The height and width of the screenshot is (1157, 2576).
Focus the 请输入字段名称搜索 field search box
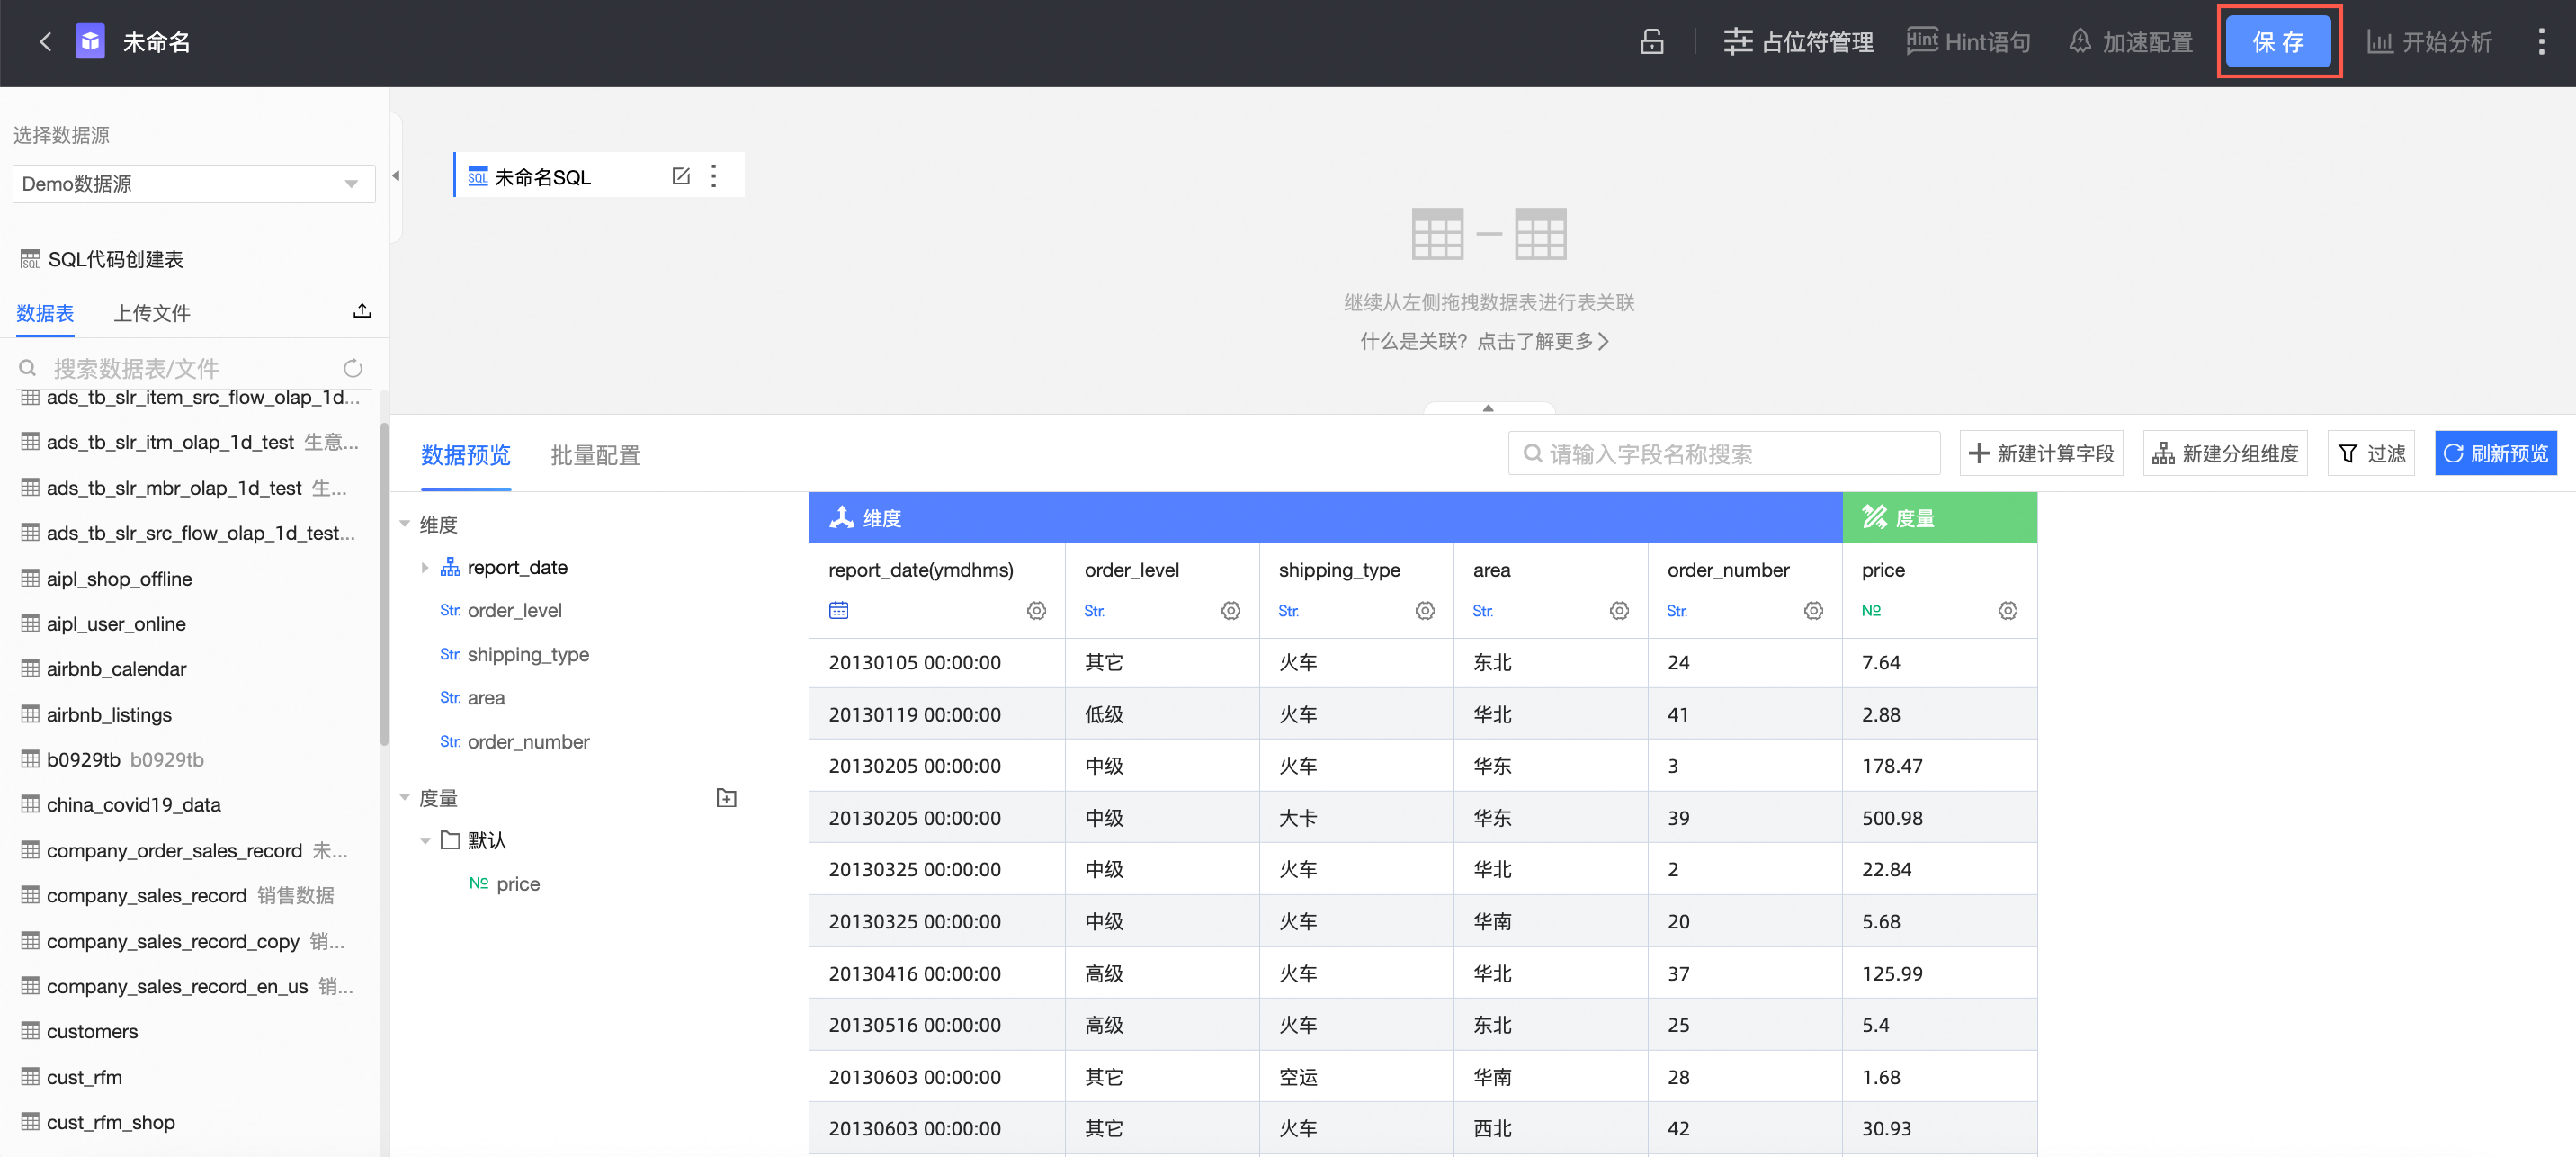(x=1724, y=454)
